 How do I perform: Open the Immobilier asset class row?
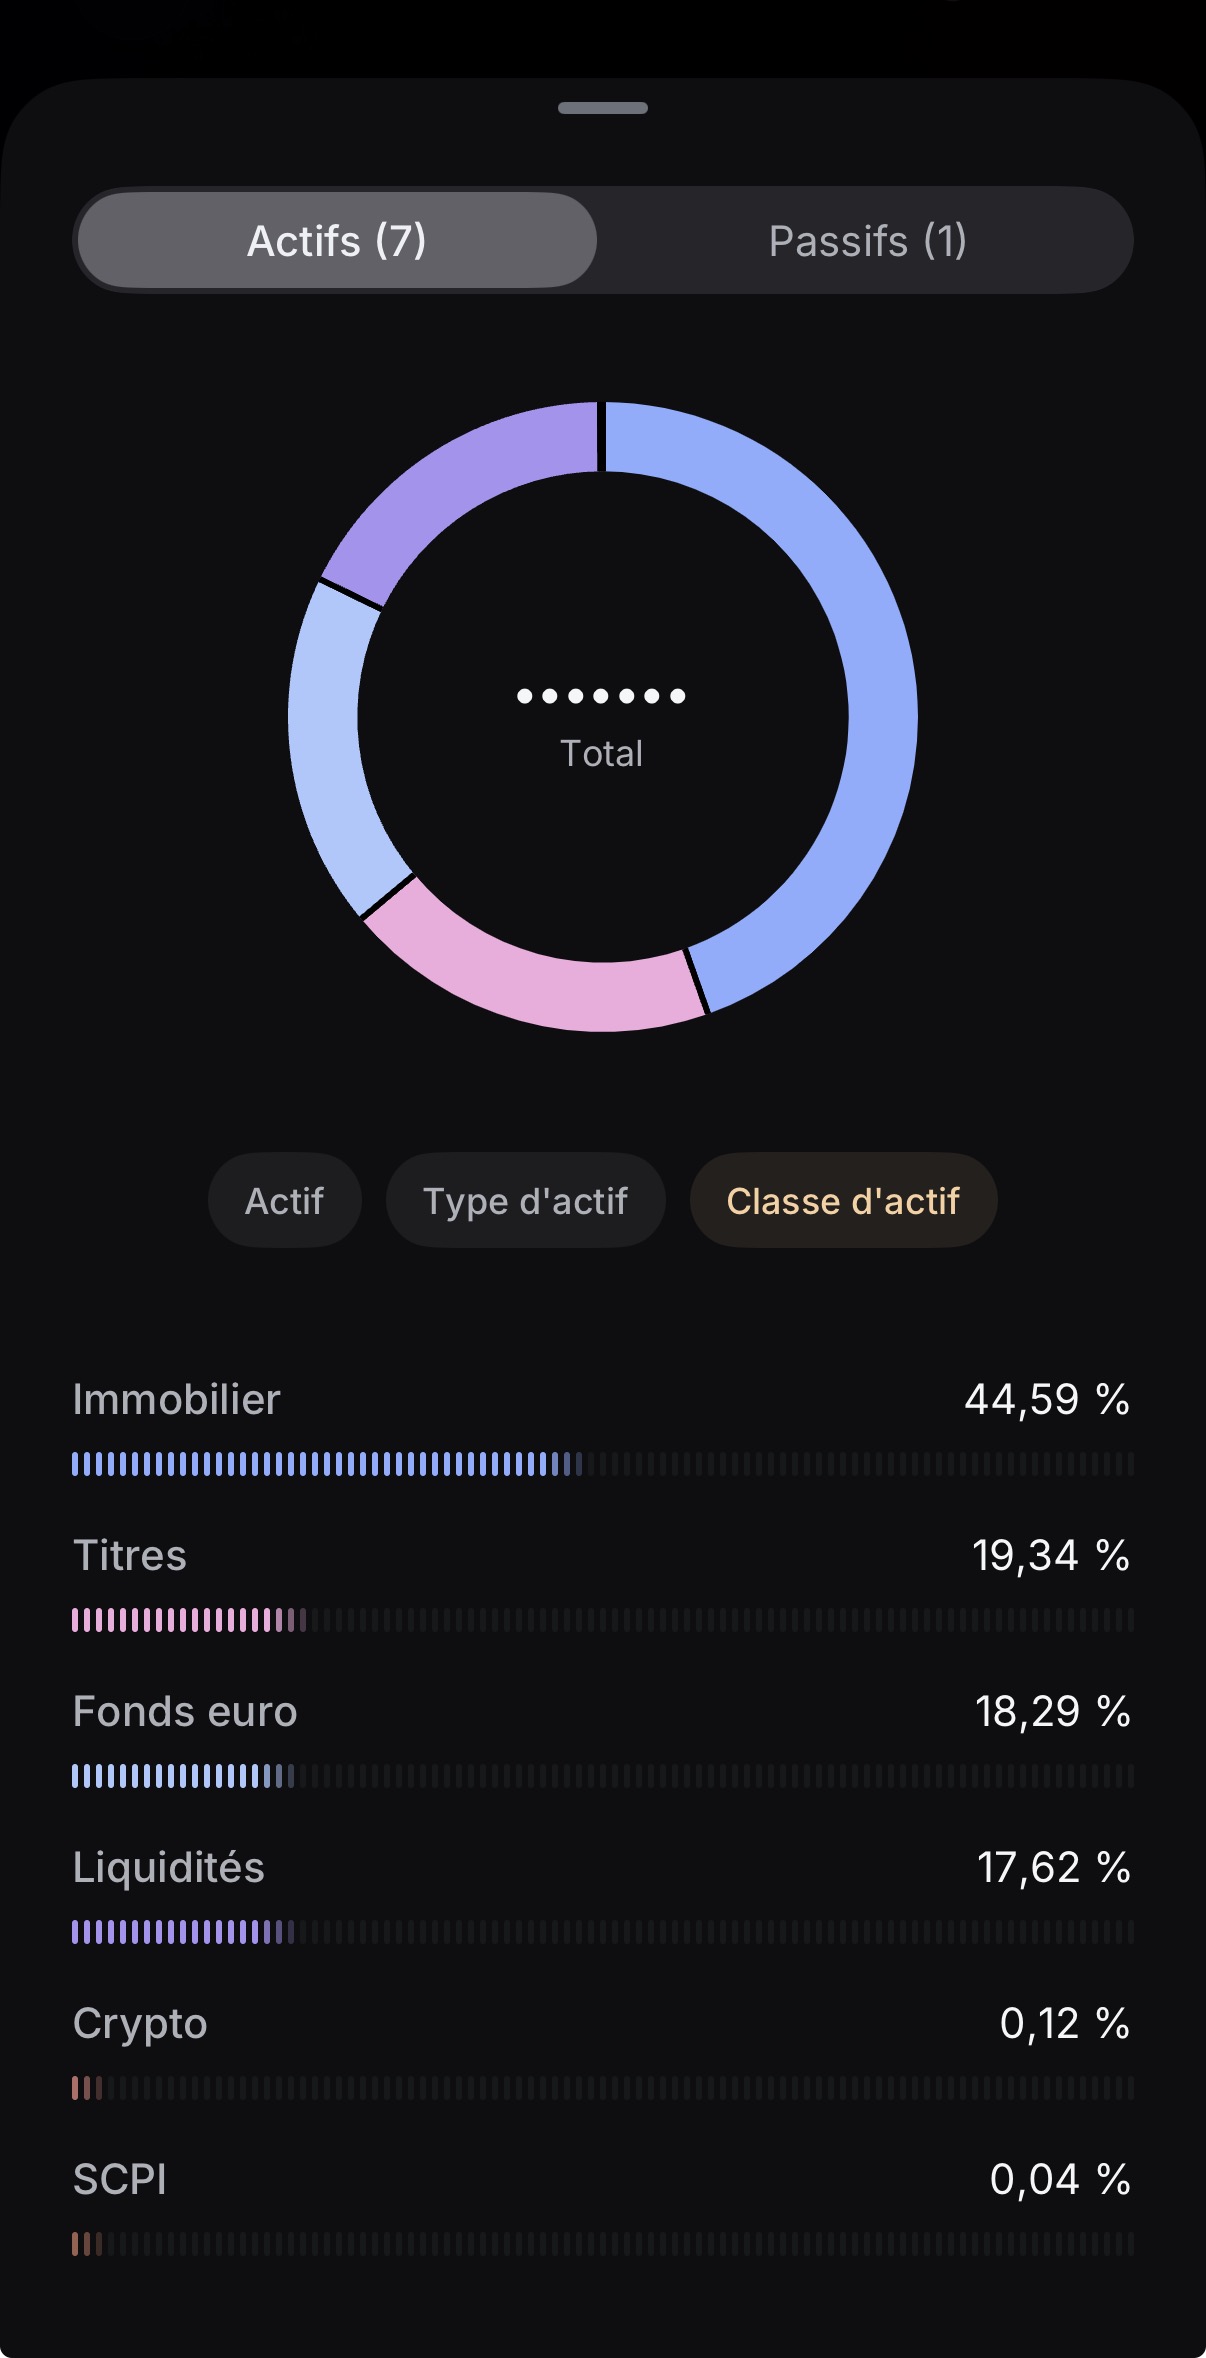(x=602, y=1426)
